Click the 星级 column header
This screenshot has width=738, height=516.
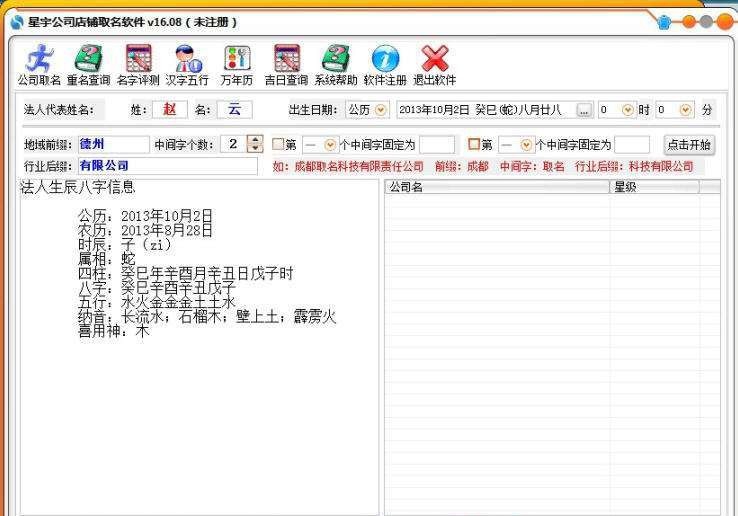(x=655, y=187)
